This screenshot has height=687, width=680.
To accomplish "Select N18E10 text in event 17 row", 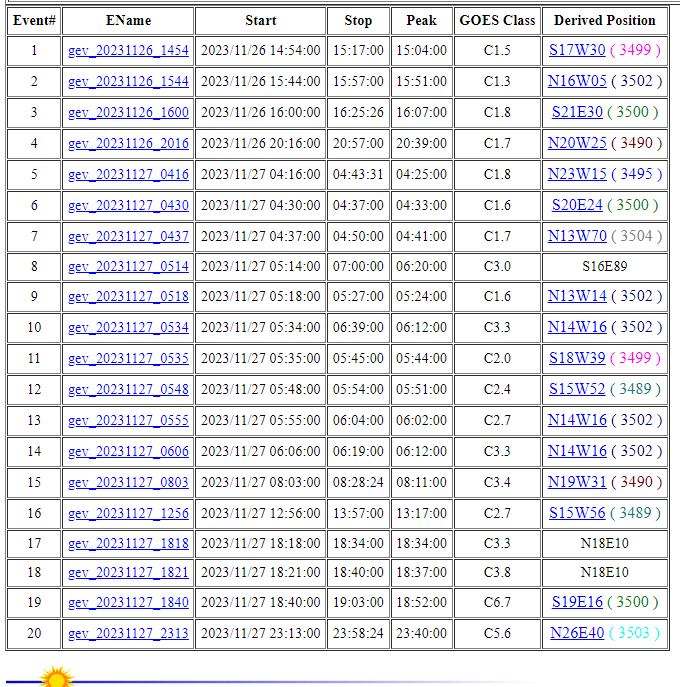I will [605, 544].
